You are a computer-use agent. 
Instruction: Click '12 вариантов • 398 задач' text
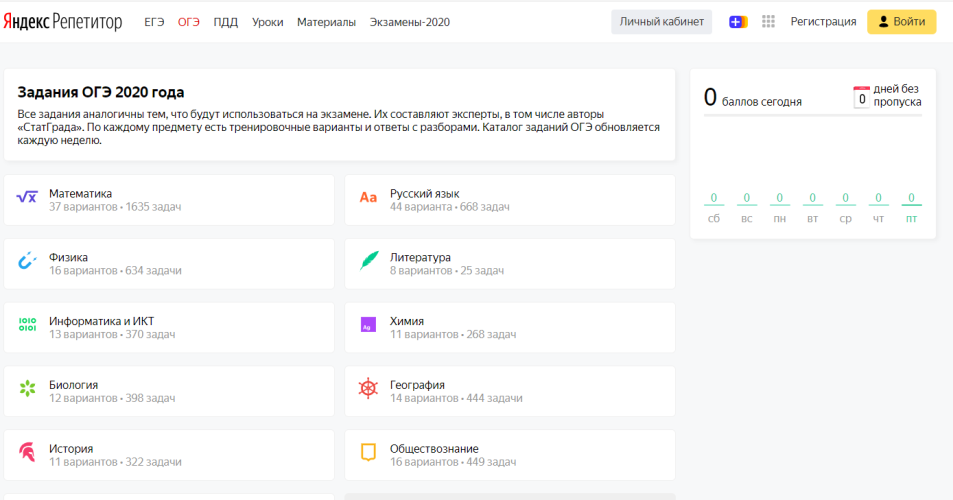point(112,399)
